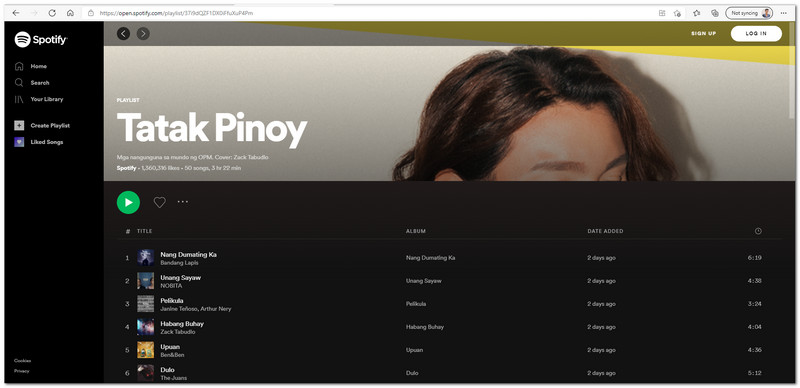The width and height of the screenshot is (800, 388).
Task: Click the DATE ADDED column header
Action: [605, 231]
